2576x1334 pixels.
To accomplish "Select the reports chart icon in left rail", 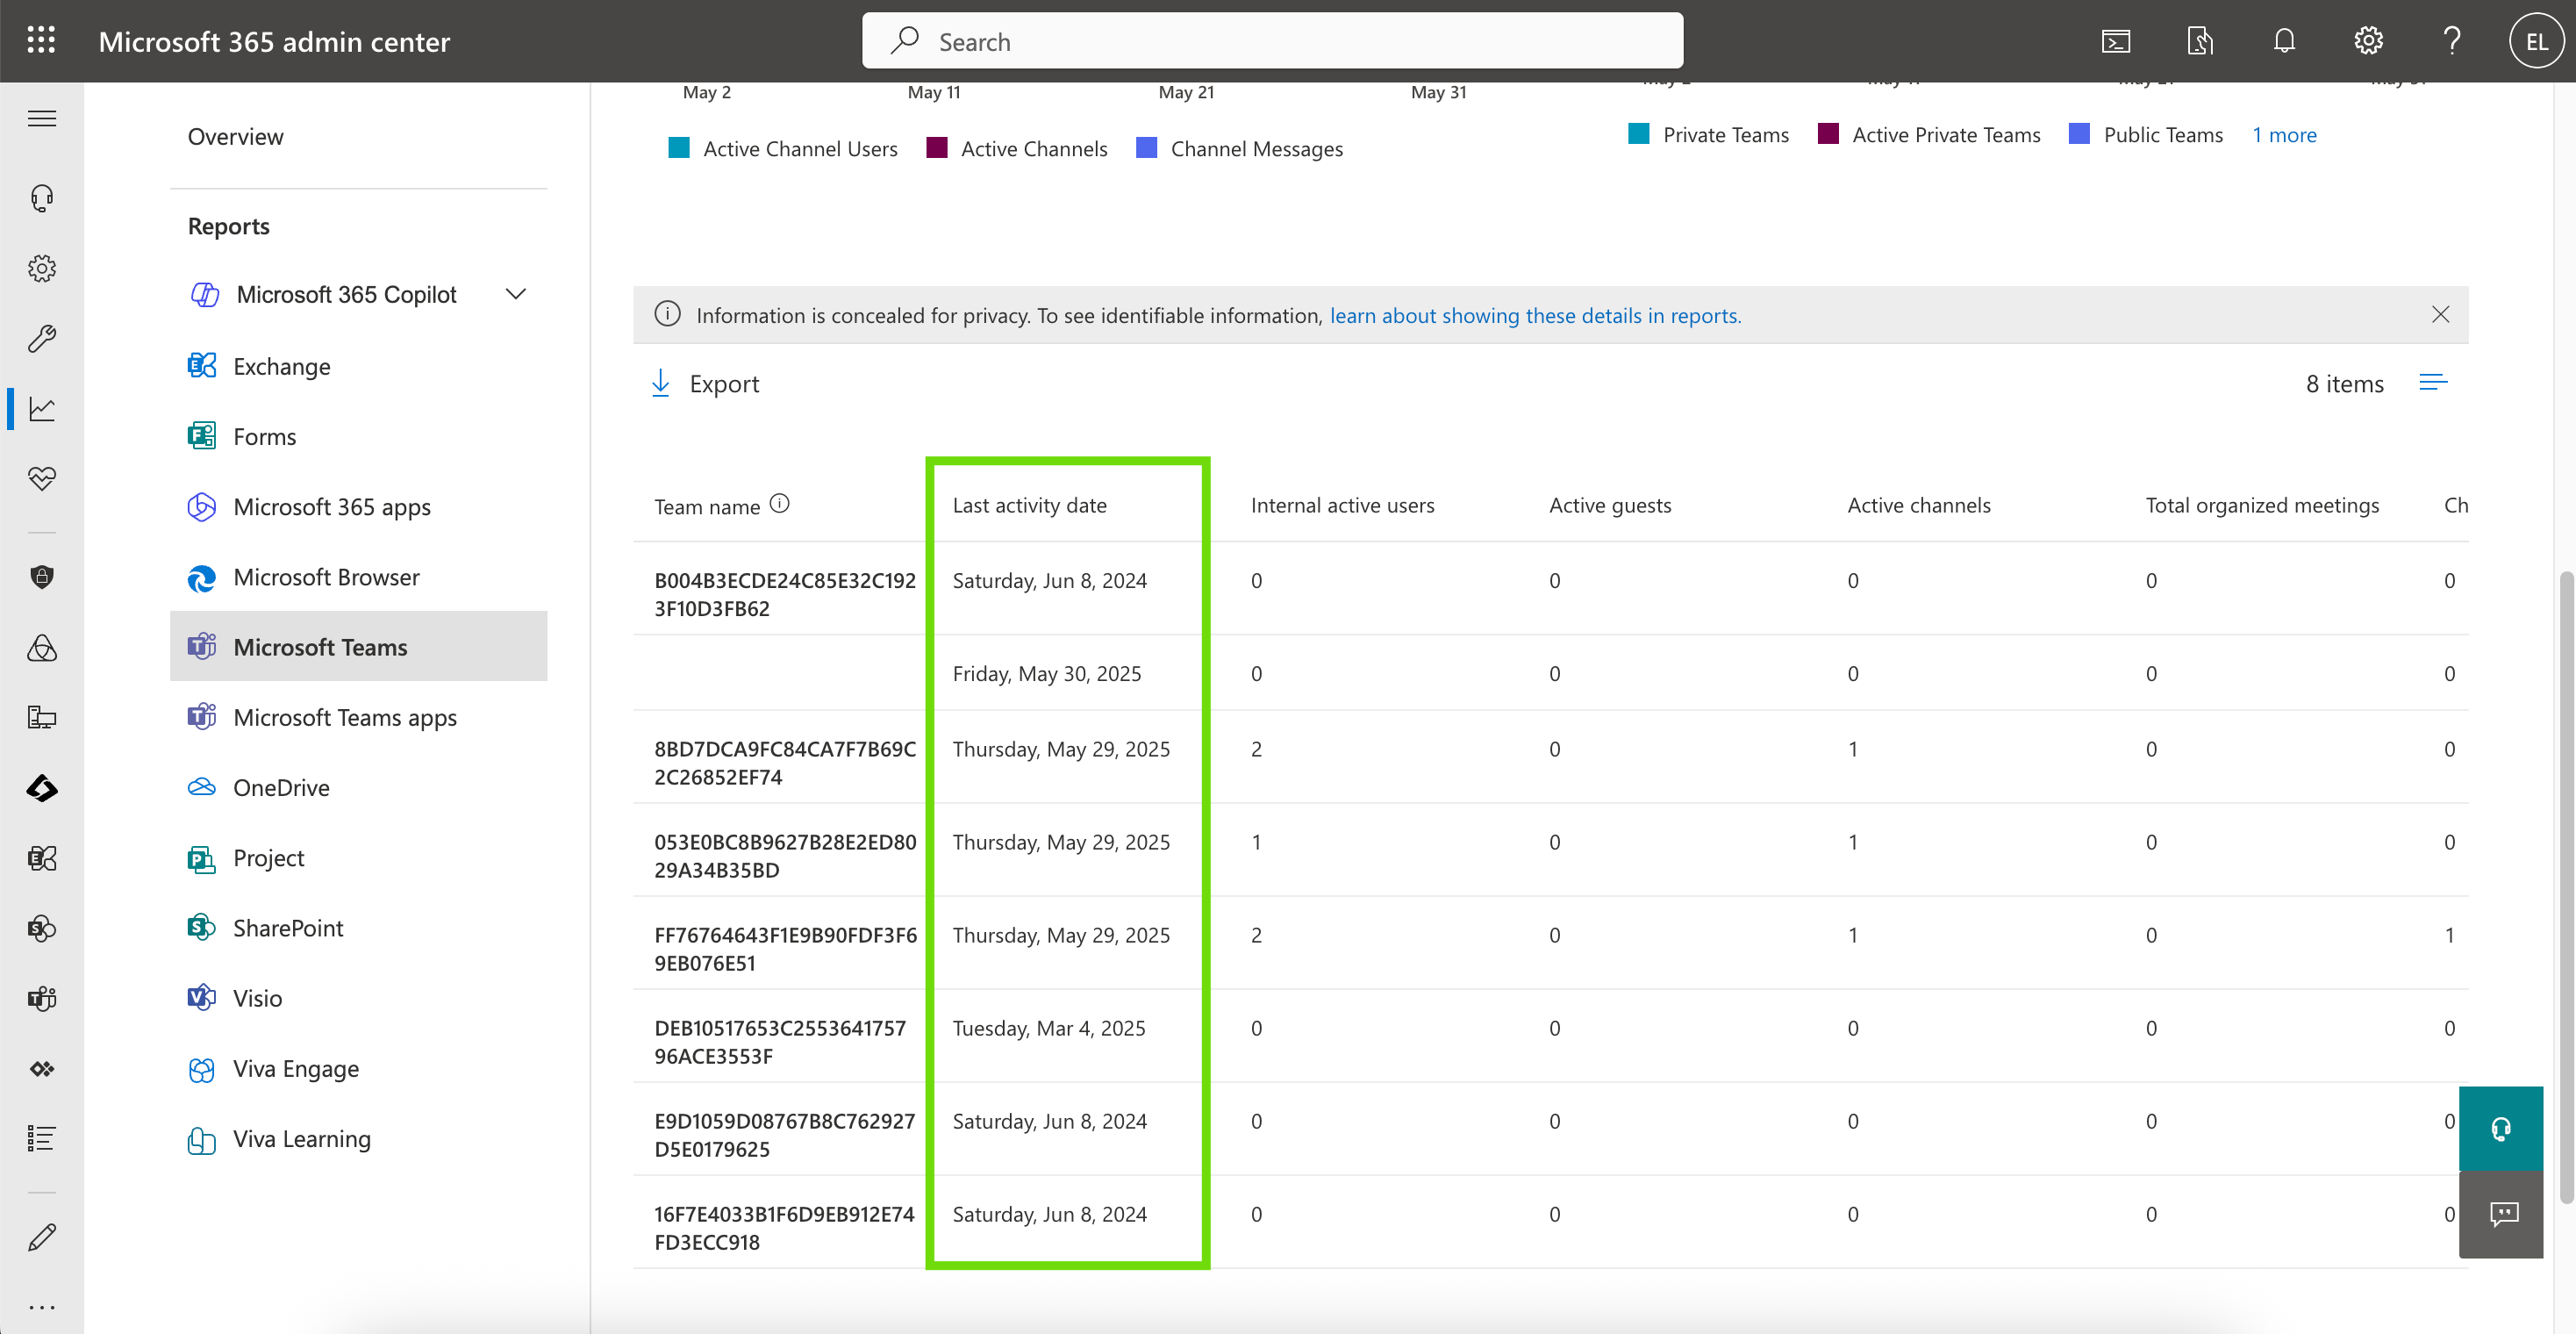I will tap(42, 408).
